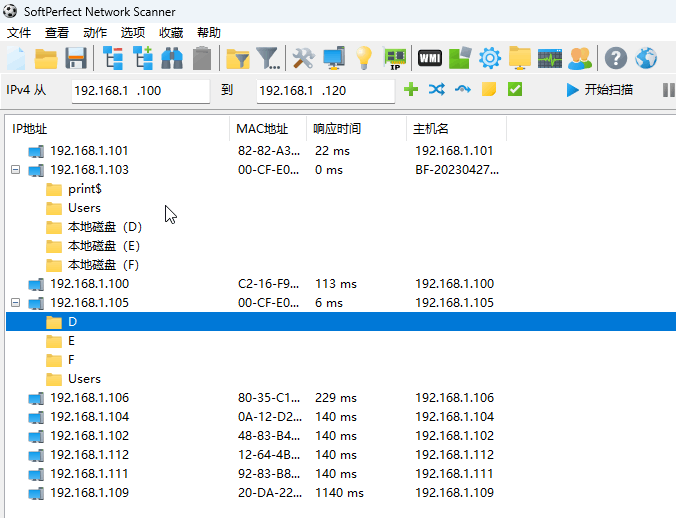Screen dimensions: 676x518
Task: Pause the scan with the pause button
Action: point(668,90)
